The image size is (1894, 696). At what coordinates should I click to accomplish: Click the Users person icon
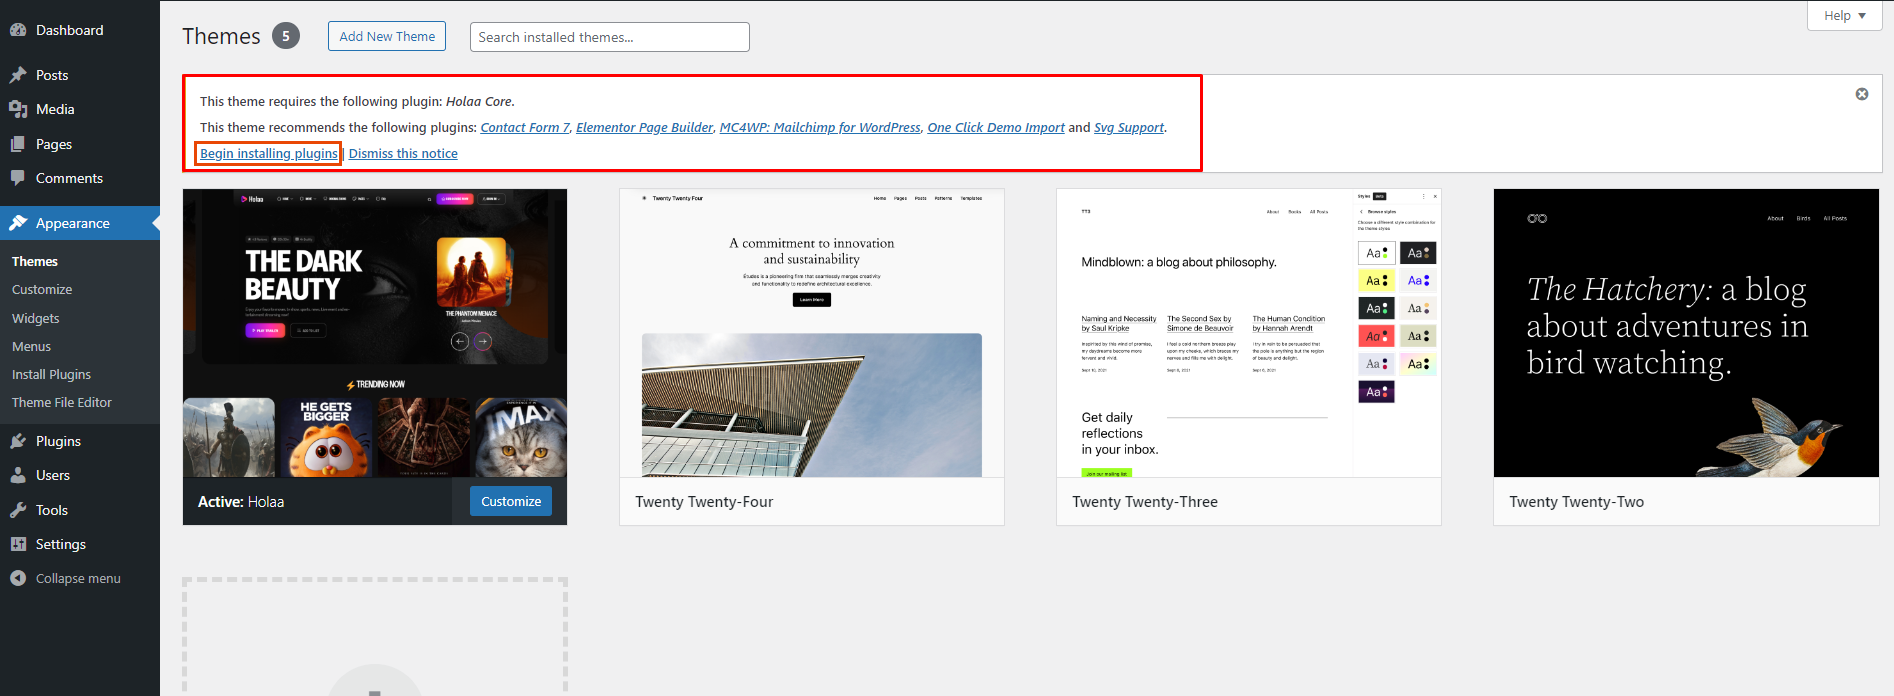click(x=18, y=475)
